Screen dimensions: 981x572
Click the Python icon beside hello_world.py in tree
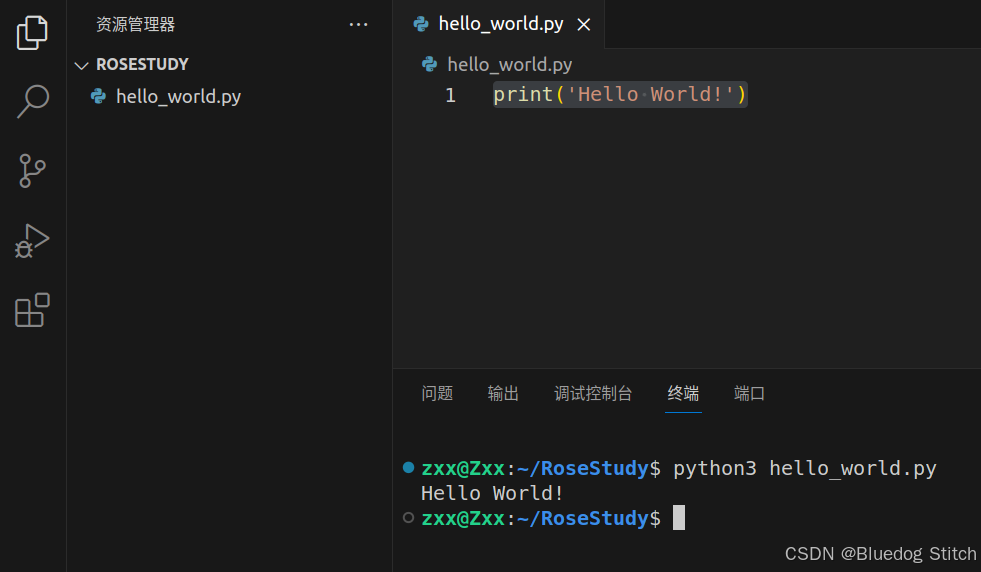pyautogui.click(x=98, y=96)
